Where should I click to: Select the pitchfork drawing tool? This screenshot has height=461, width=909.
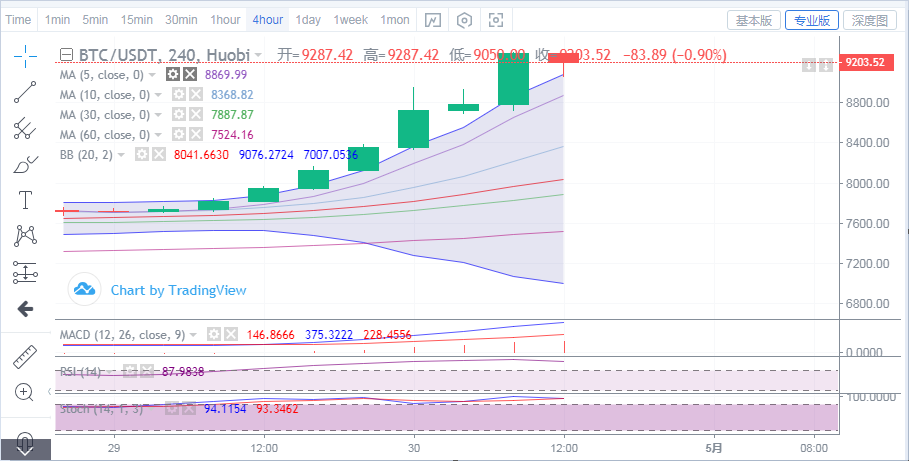pyautogui.click(x=26, y=129)
